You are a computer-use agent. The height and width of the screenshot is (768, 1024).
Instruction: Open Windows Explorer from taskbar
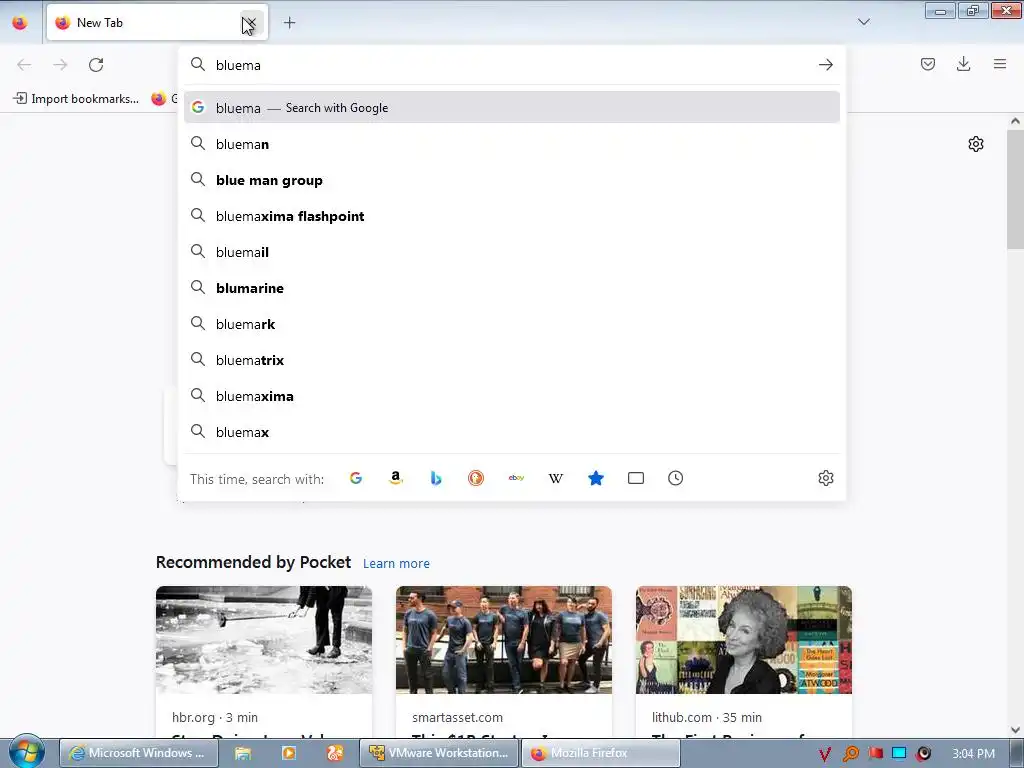pyautogui.click(x=243, y=753)
